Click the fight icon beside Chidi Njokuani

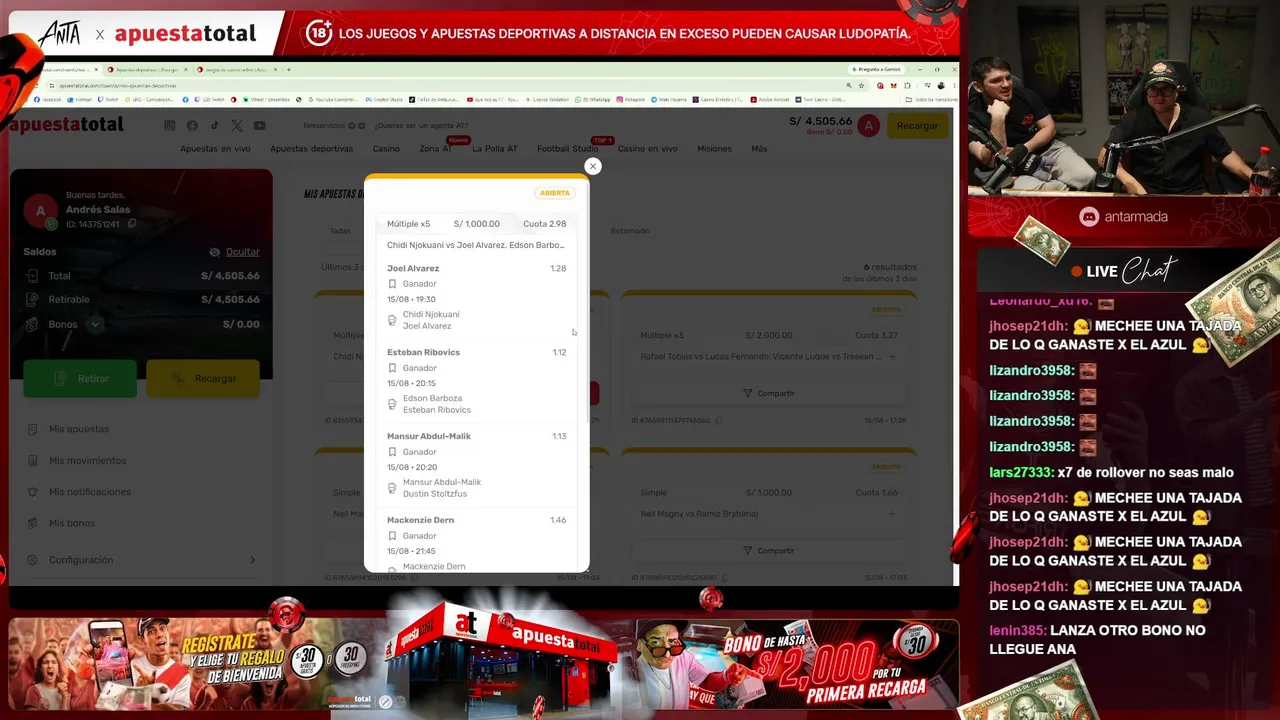pyautogui.click(x=392, y=320)
